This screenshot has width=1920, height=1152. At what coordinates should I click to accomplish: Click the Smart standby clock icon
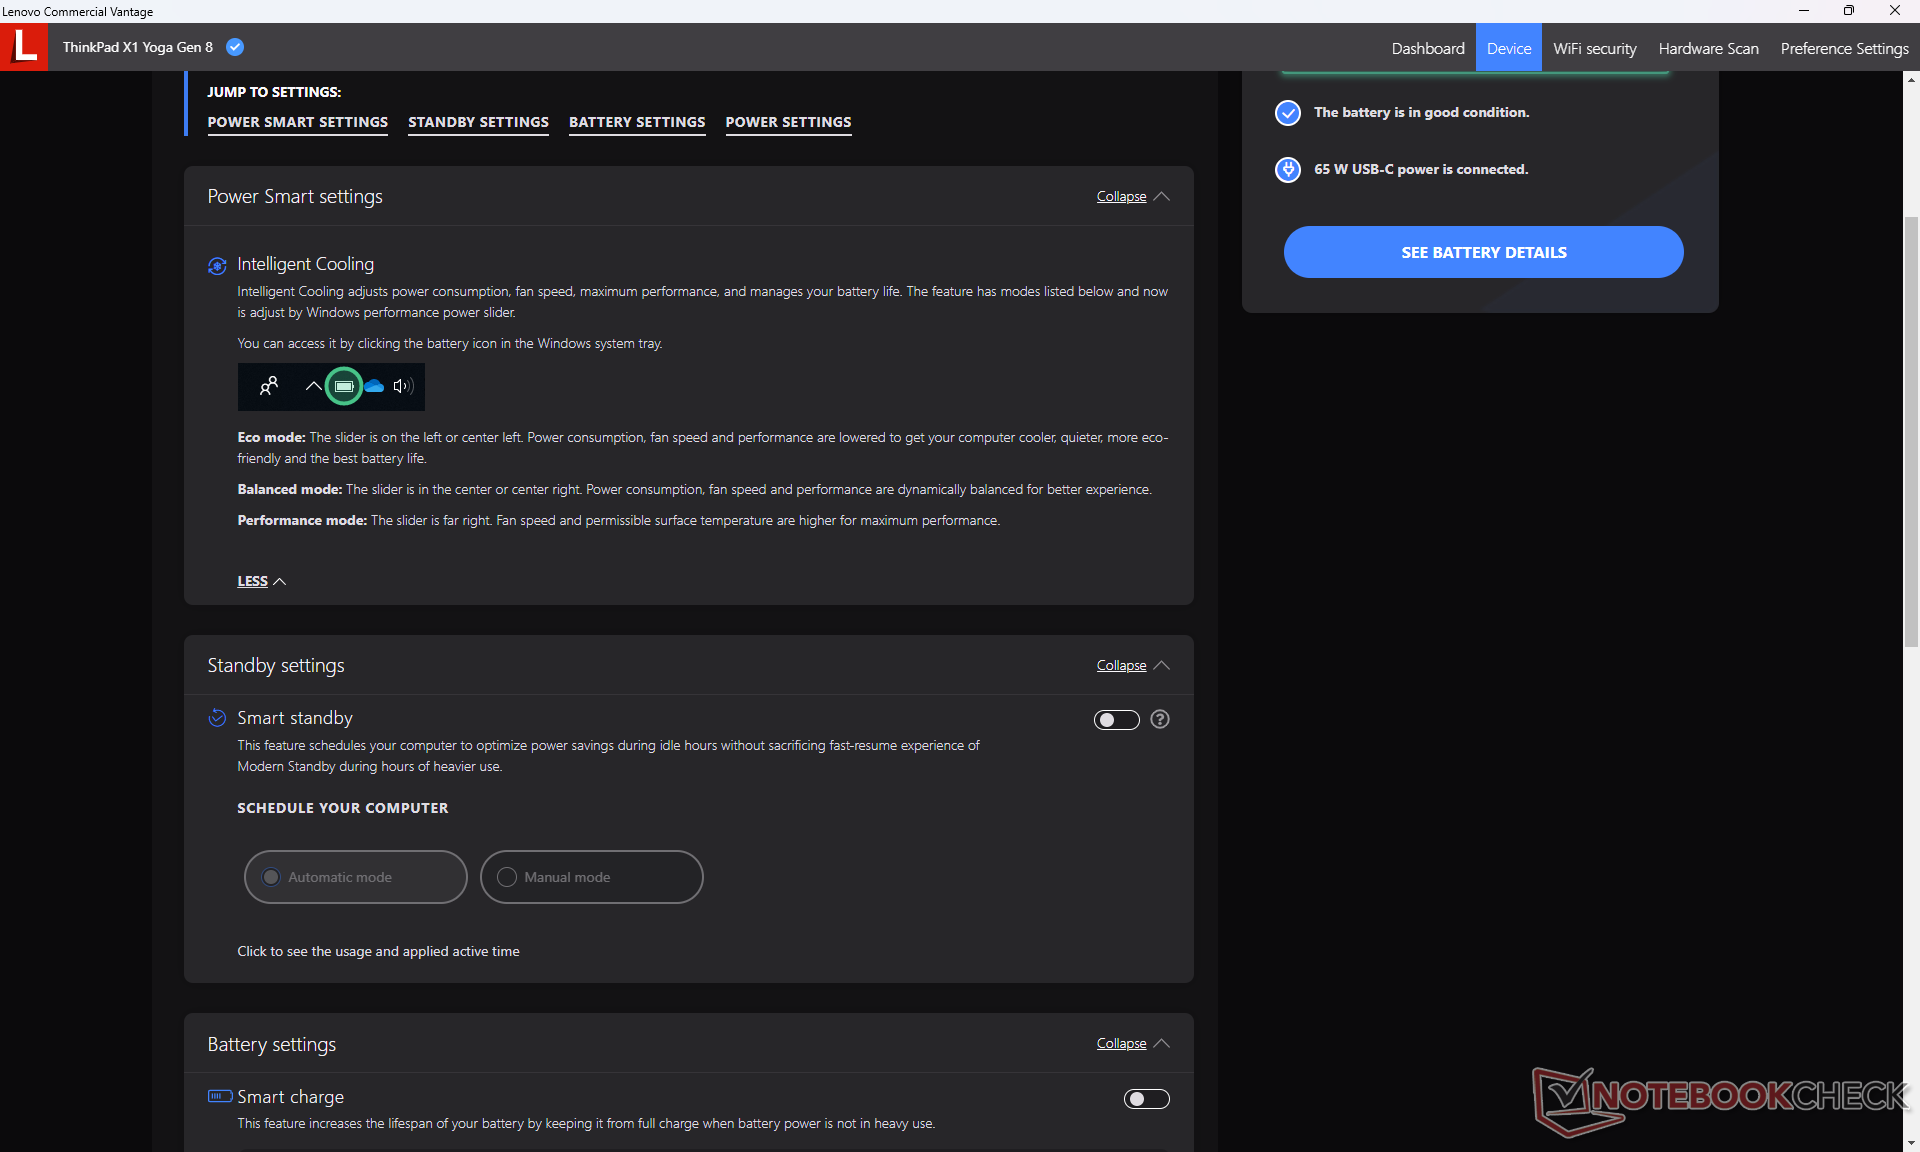tap(217, 718)
